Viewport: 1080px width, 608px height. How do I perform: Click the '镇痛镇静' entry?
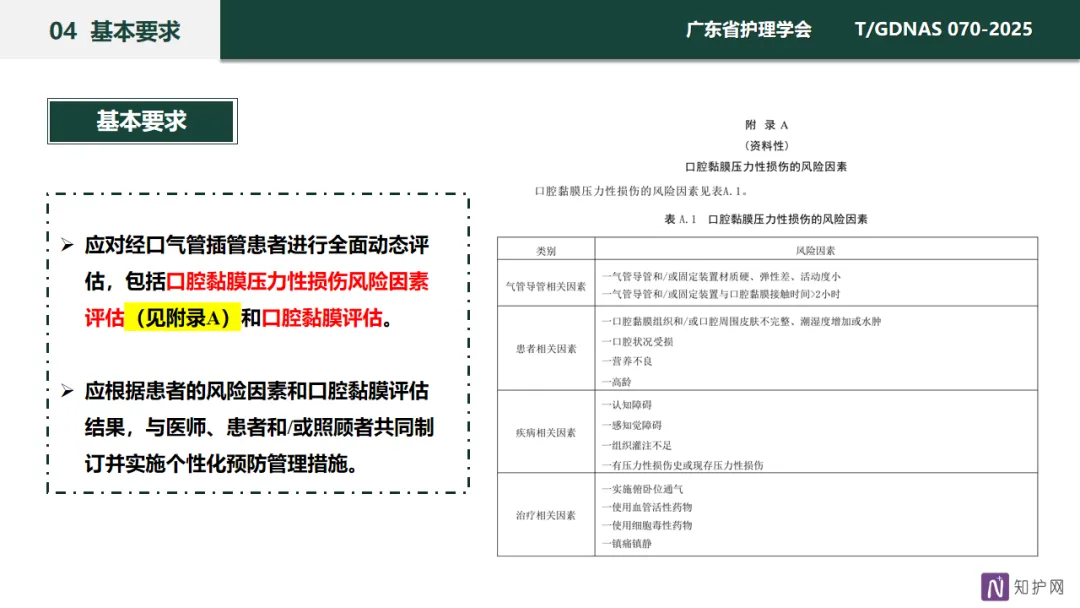point(627,543)
